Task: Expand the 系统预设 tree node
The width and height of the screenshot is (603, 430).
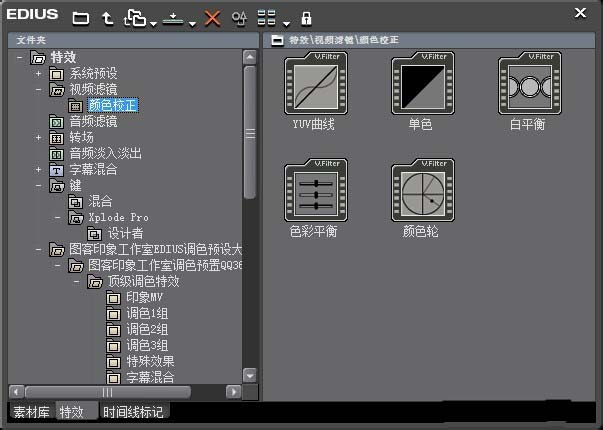Action: click(x=38, y=73)
